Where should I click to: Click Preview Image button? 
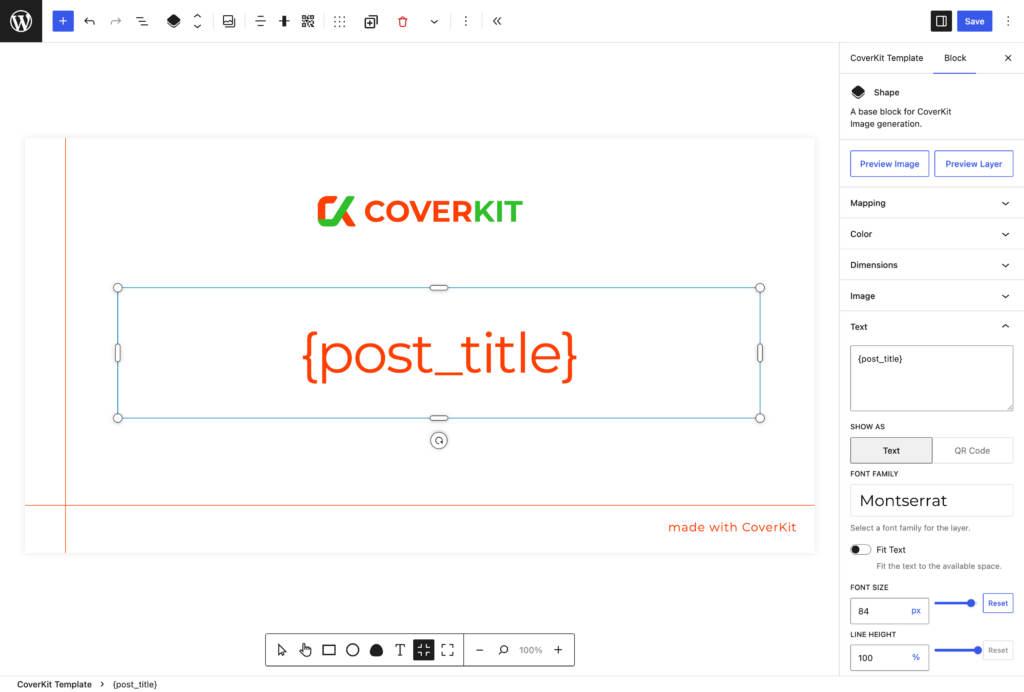[889, 164]
